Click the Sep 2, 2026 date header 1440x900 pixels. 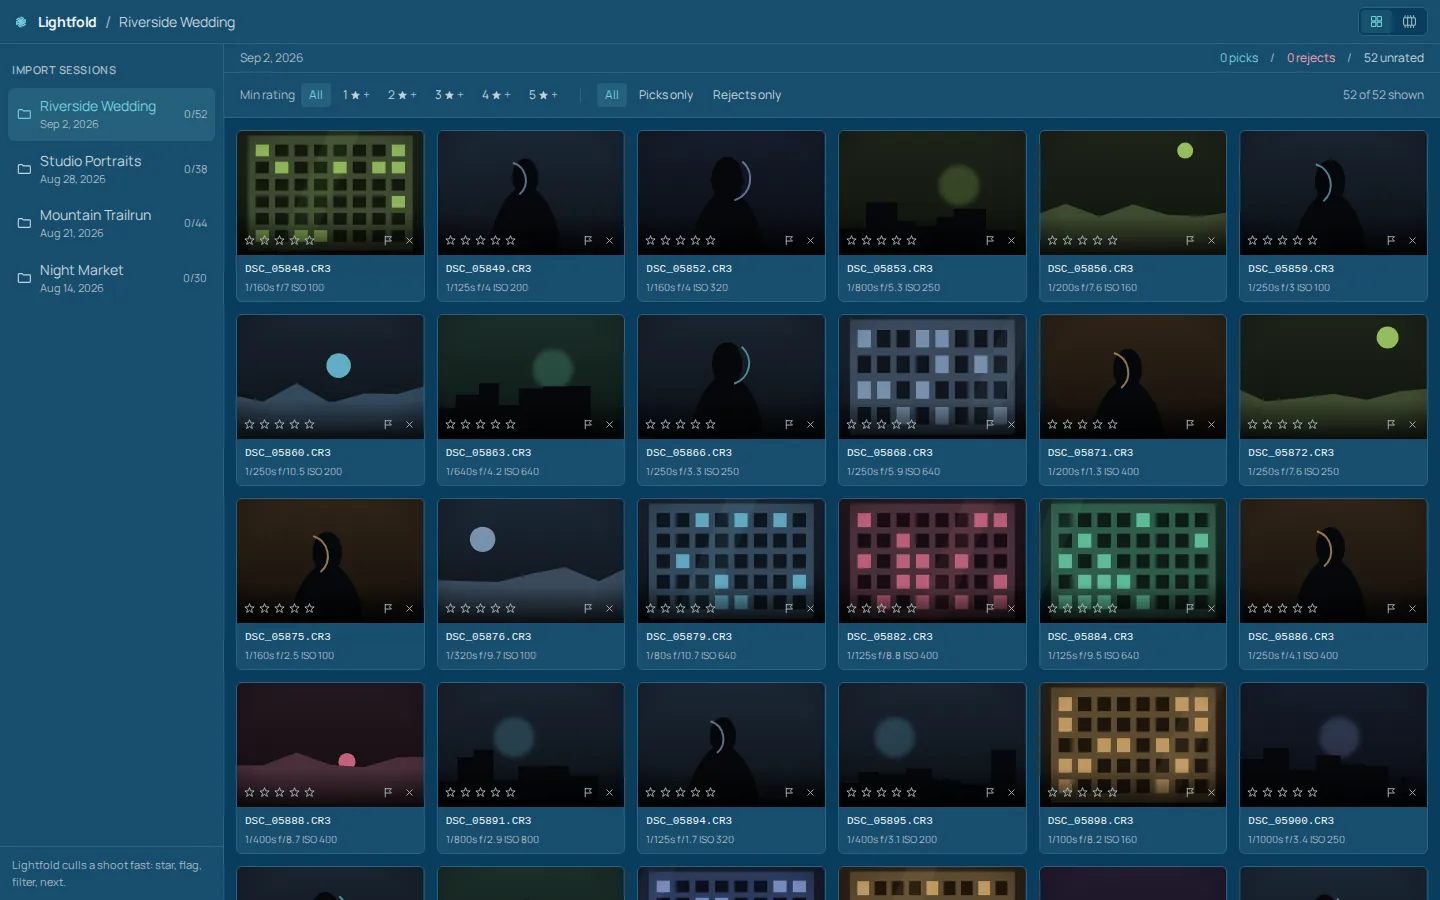(x=271, y=58)
